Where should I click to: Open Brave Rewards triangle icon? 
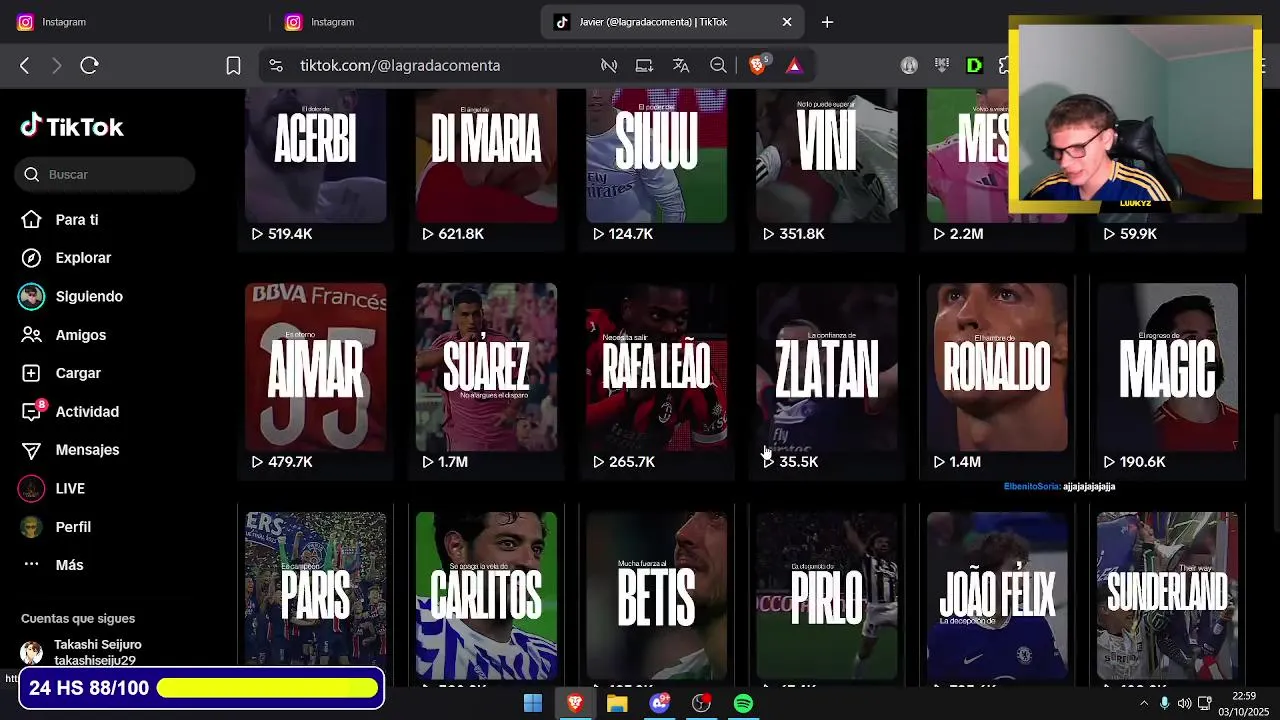coord(794,65)
